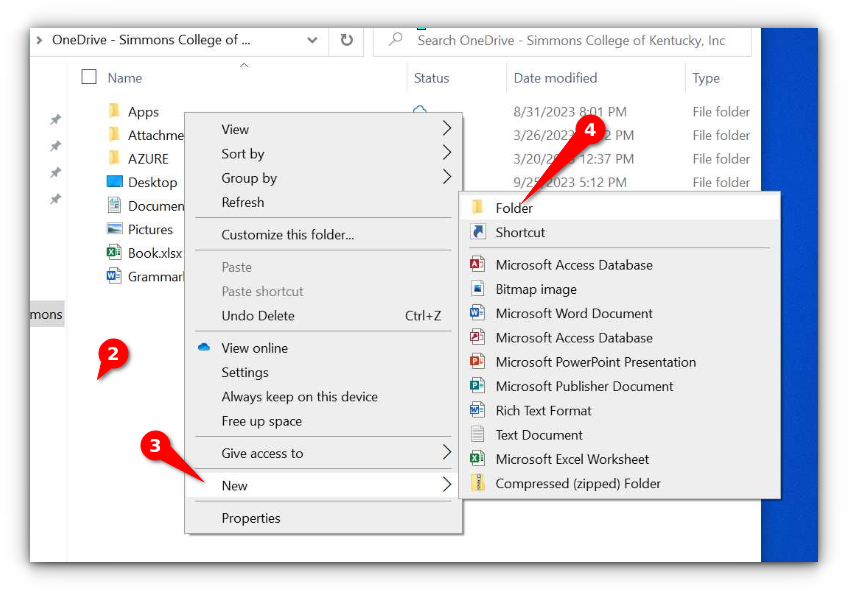Click the Pictures folder icon
Image resolution: width=848 pixels, height=594 pixels.
pyautogui.click(x=115, y=229)
